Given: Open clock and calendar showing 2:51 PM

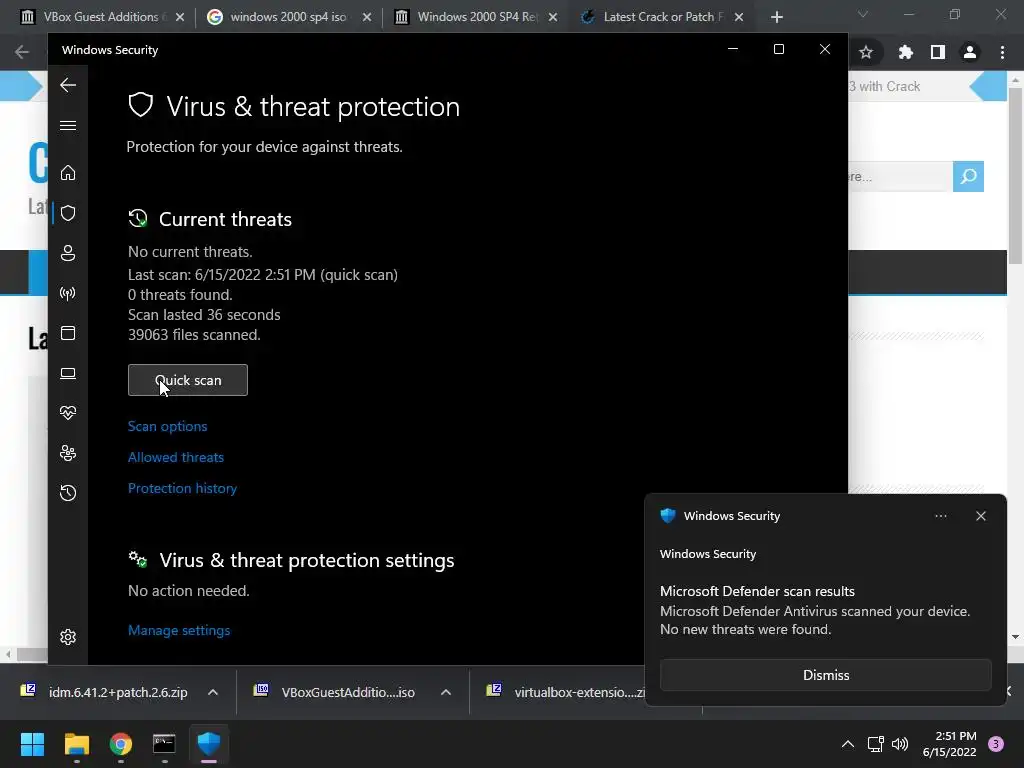Looking at the screenshot, I should 949,744.
